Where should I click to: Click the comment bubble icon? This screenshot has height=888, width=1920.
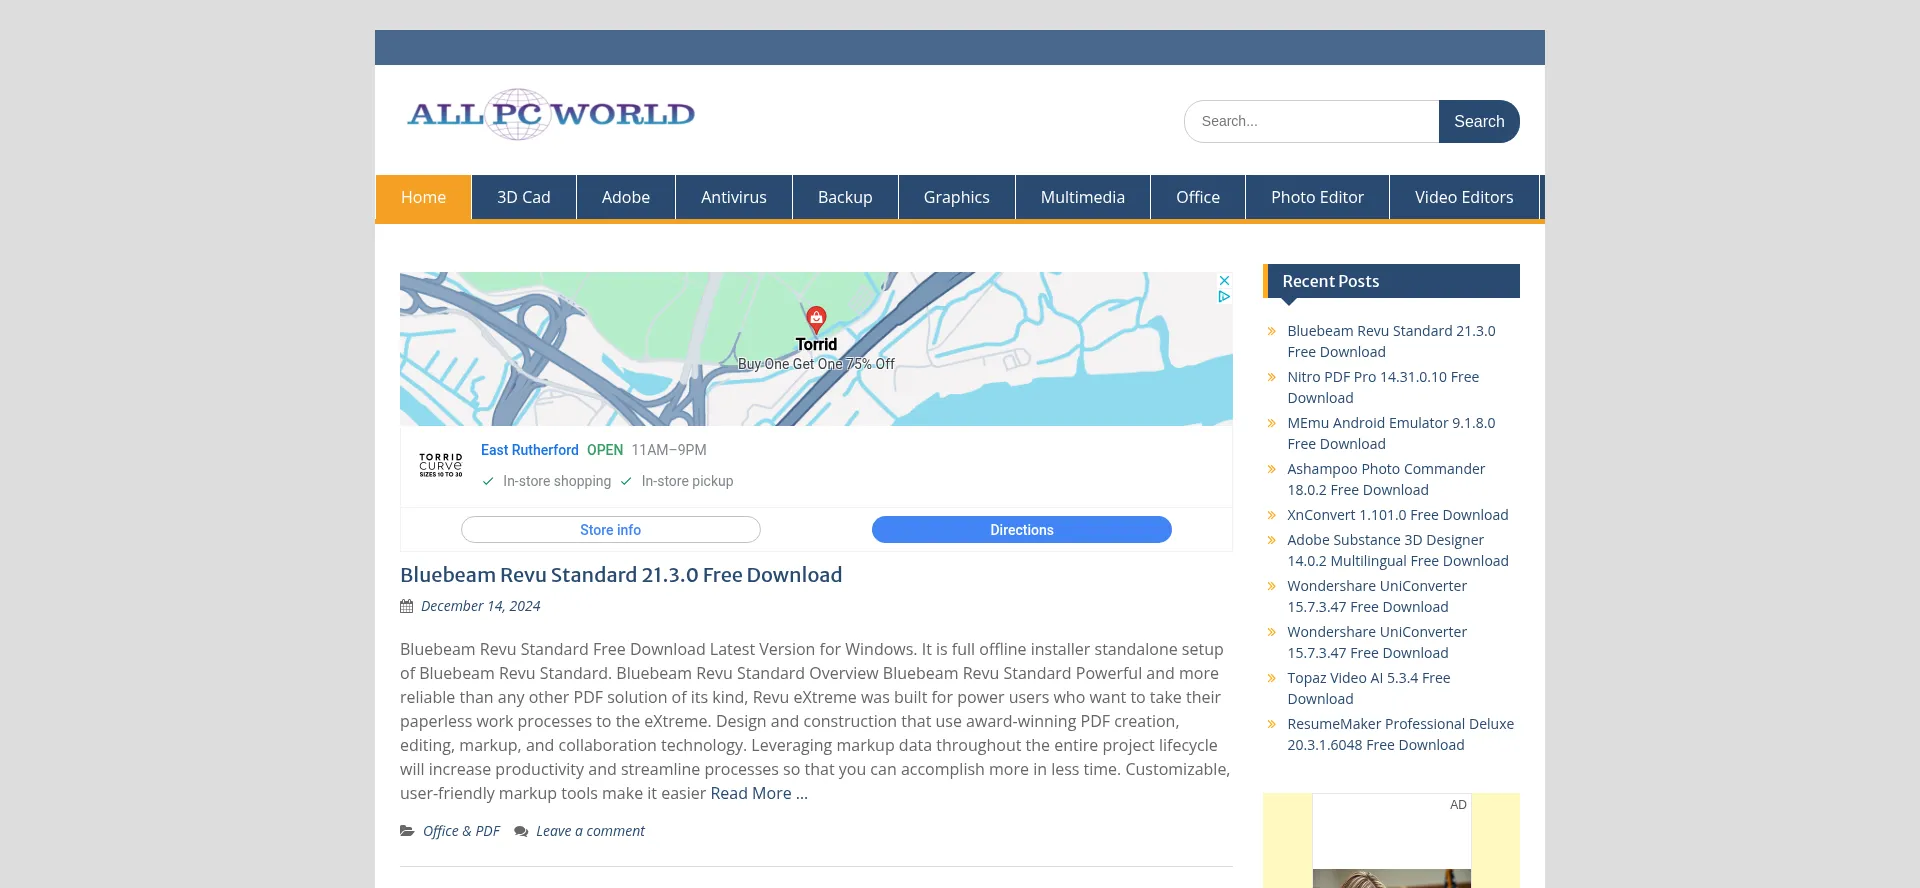[521, 831]
